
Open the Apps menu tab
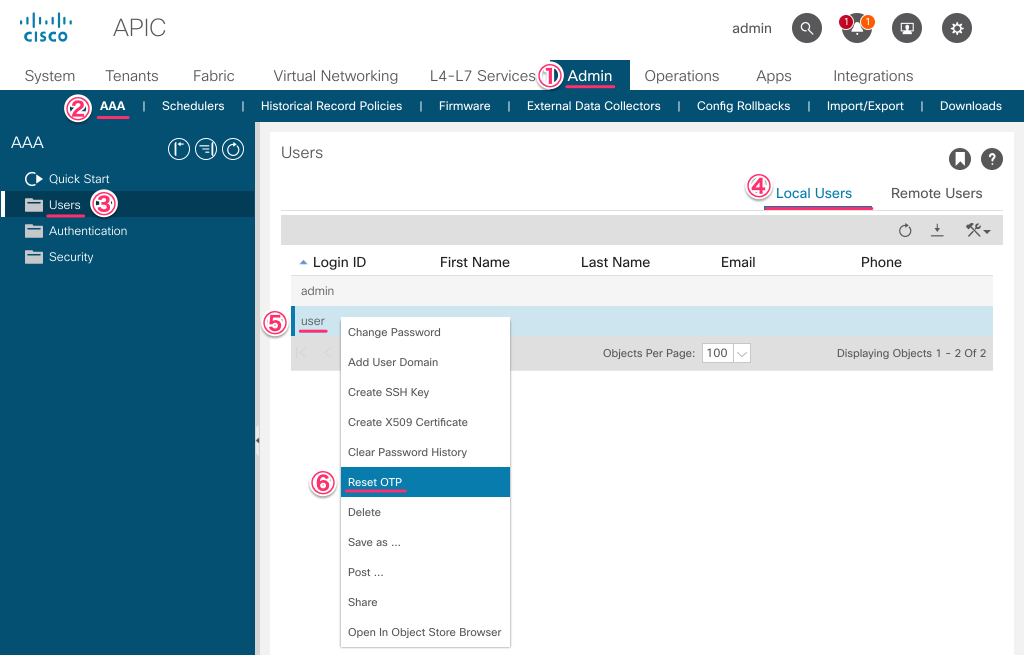coord(774,76)
